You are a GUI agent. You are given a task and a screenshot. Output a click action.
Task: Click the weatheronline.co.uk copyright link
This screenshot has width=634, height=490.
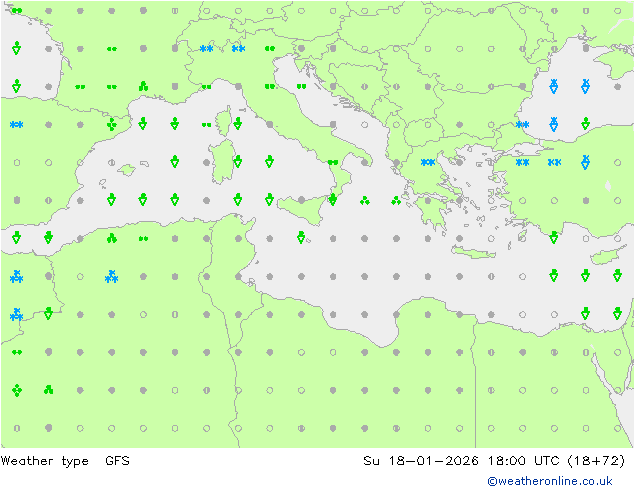(550, 481)
